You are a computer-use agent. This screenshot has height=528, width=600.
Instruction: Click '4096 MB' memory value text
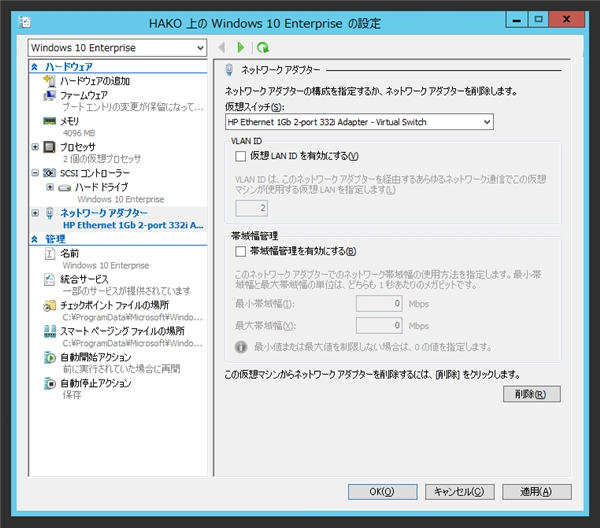[79, 133]
